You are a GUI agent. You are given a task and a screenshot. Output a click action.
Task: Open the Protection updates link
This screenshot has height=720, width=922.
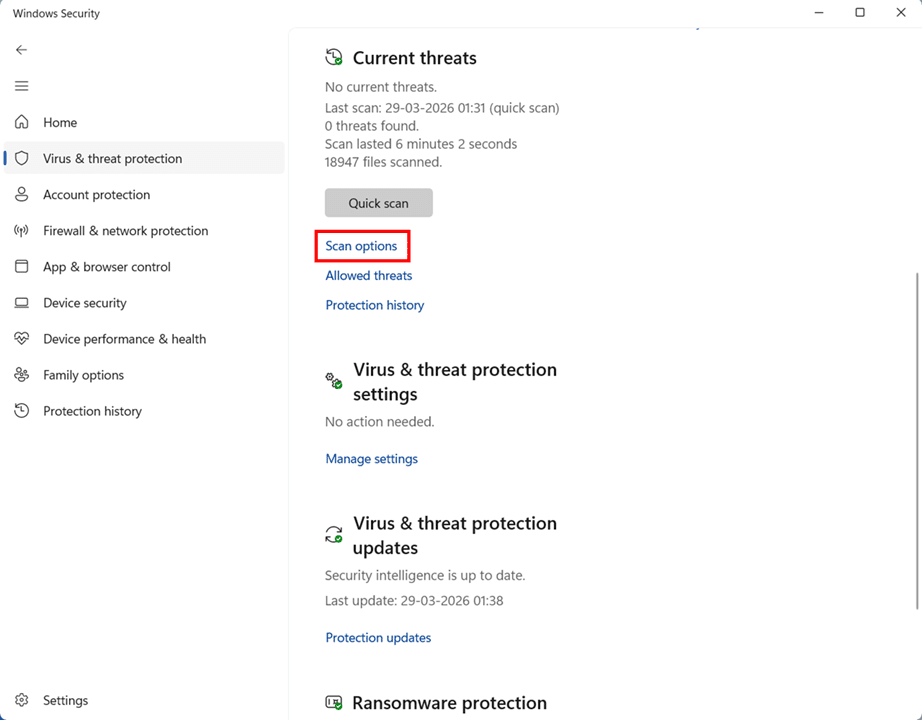[378, 638]
